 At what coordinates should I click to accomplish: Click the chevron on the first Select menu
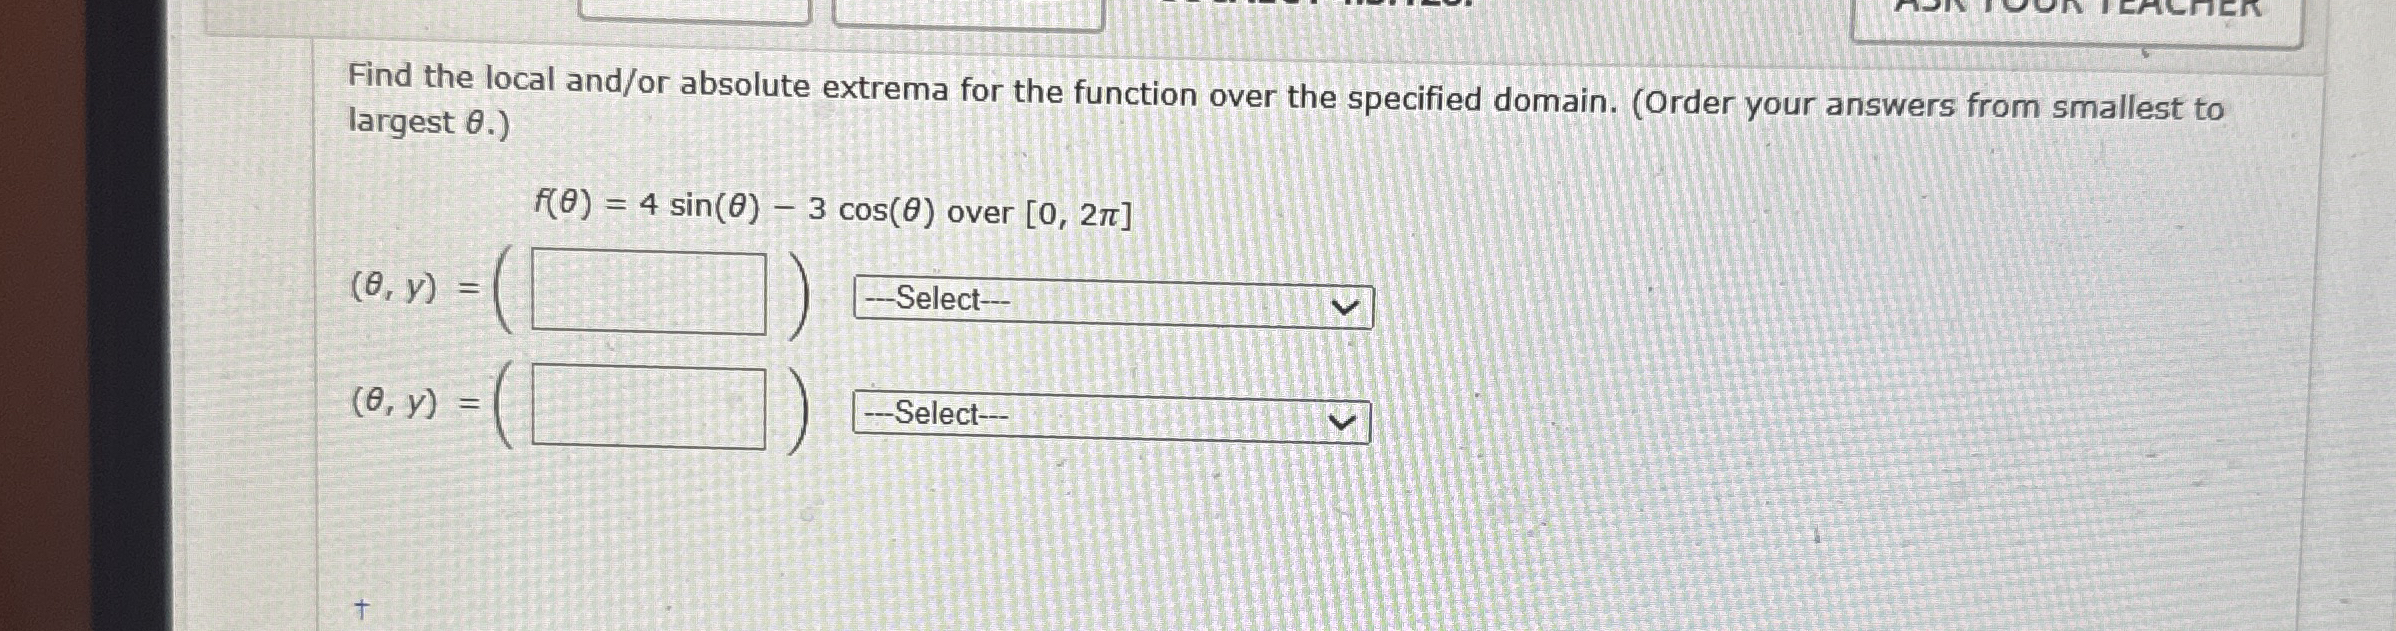pos(1345,305)
